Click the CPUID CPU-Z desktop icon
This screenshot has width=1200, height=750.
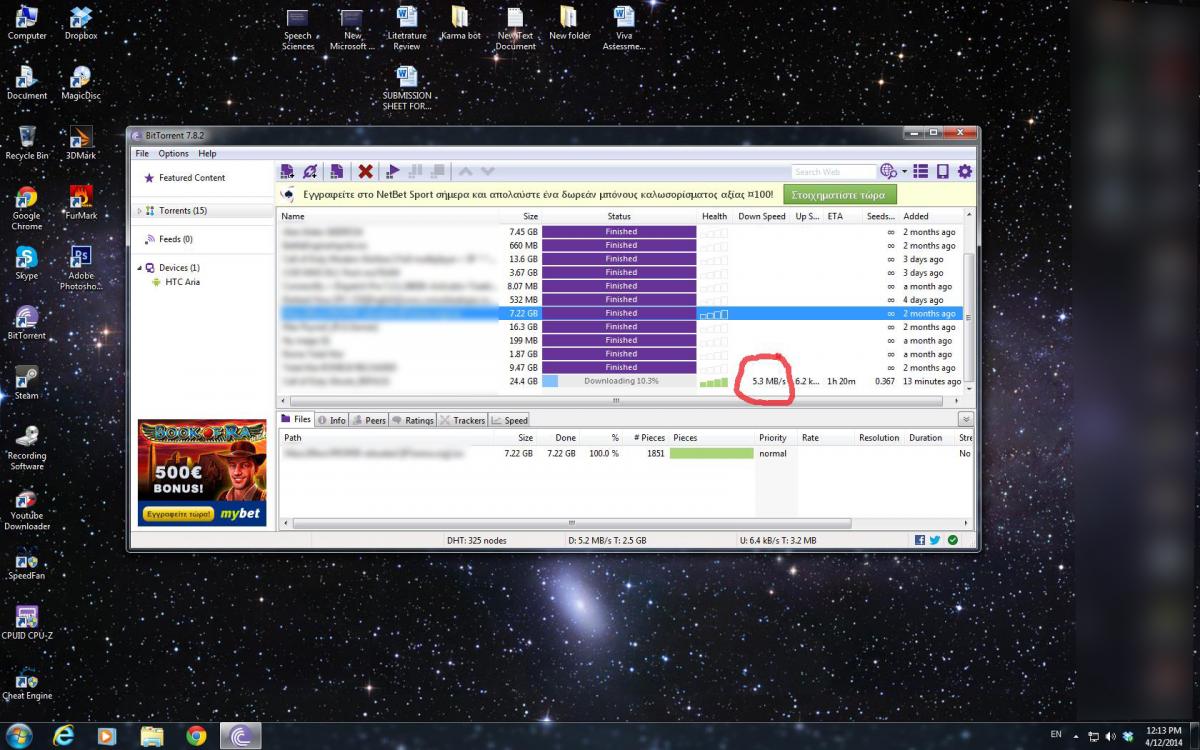click(27, 623)
